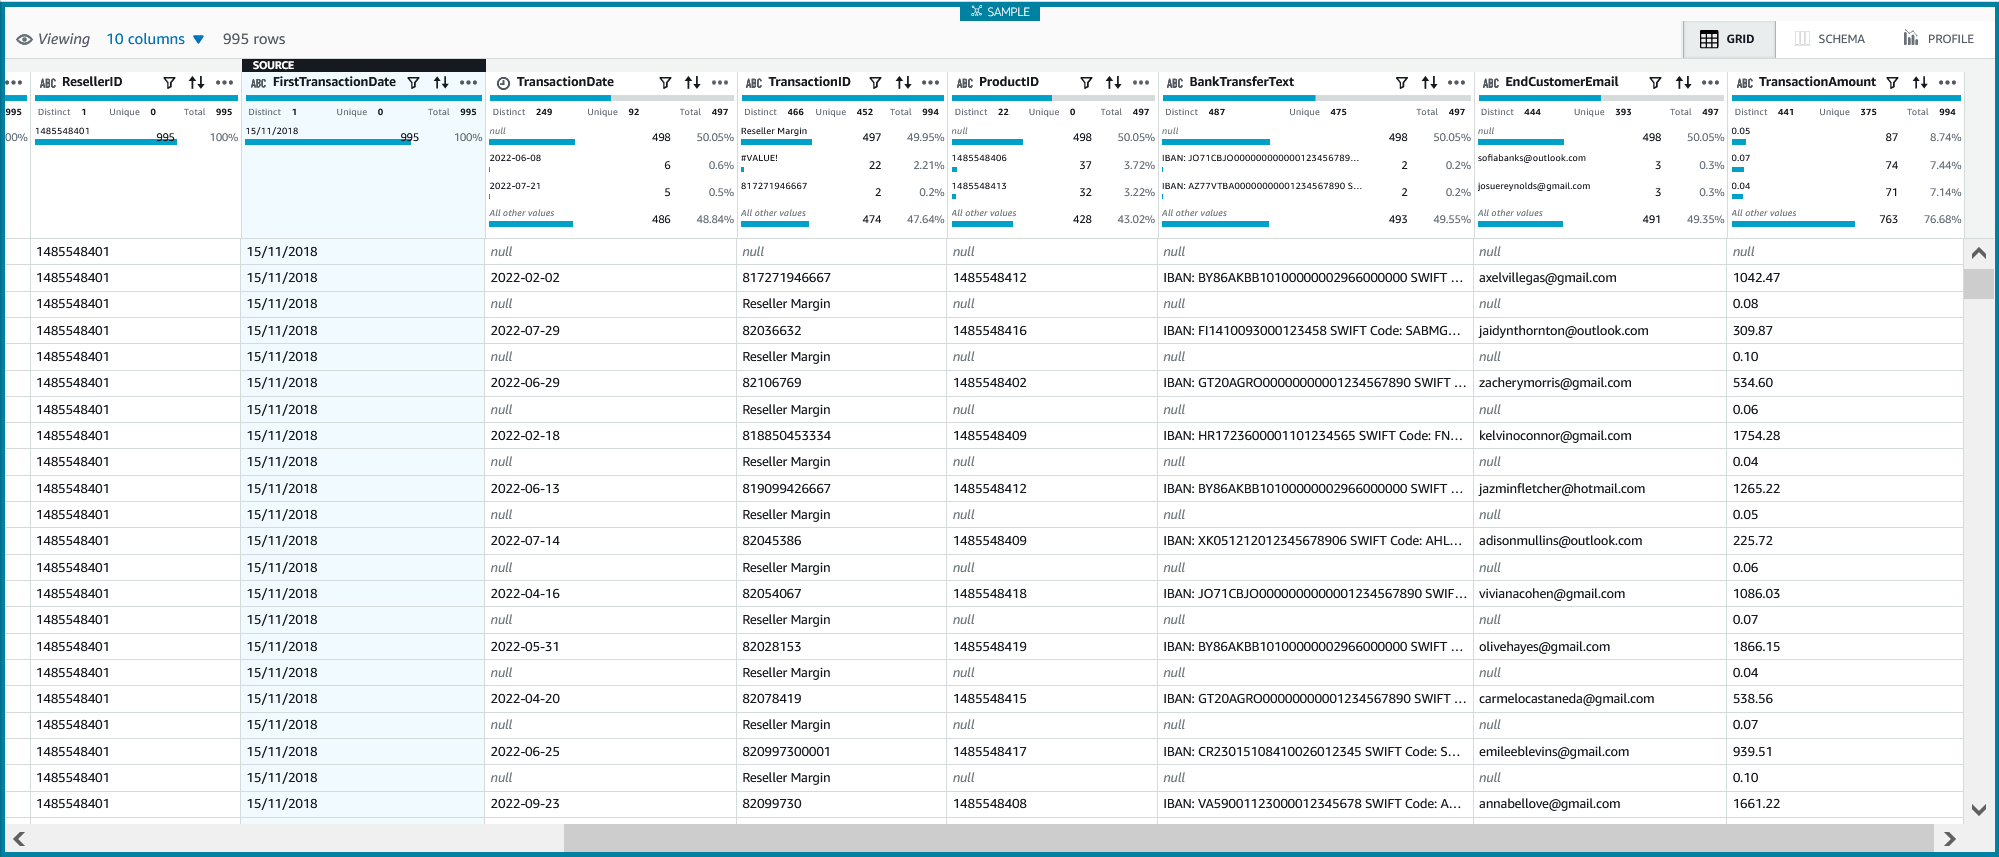
Task: Open more options for ProductID column
Action: pos(1141,83)
